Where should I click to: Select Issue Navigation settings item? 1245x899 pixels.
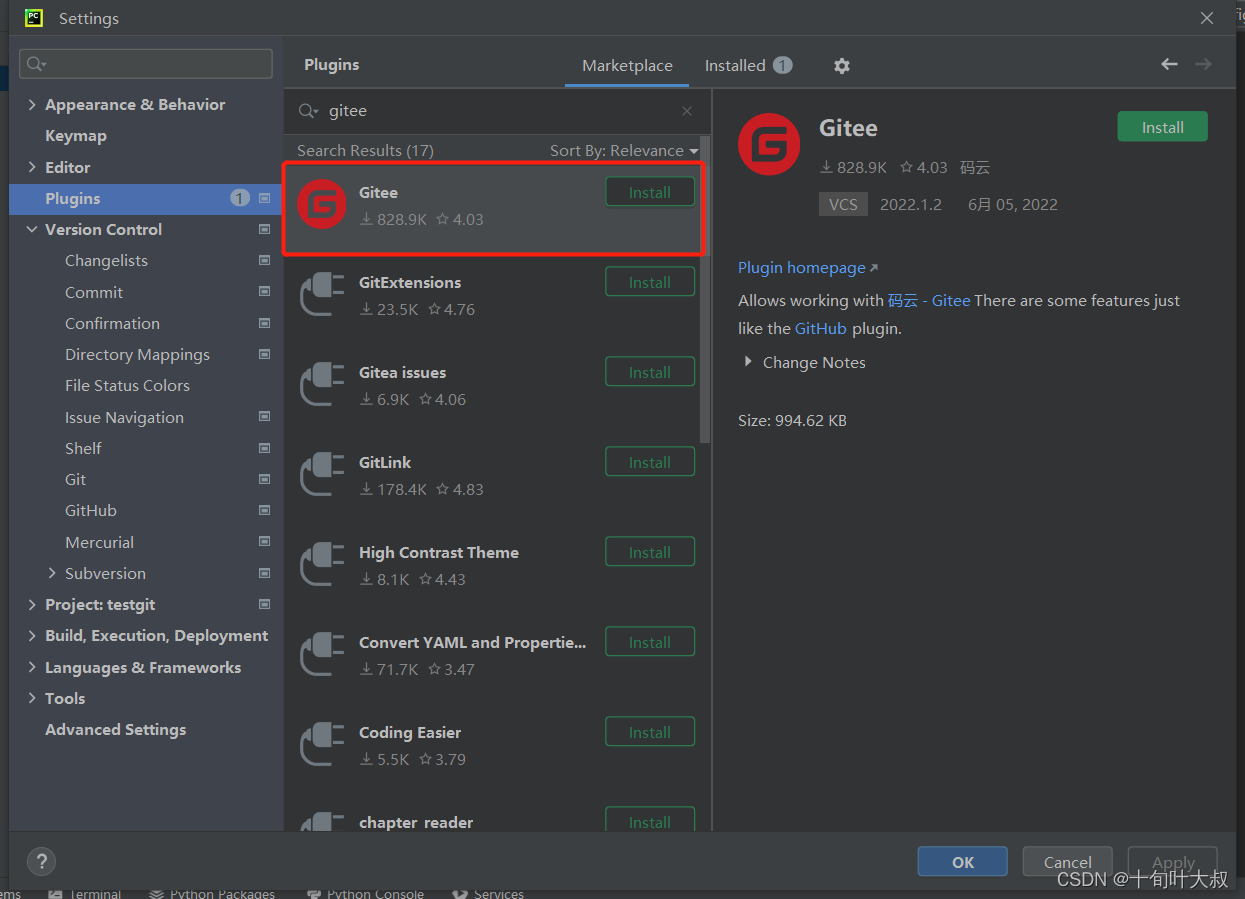click(x=124, y=417)
